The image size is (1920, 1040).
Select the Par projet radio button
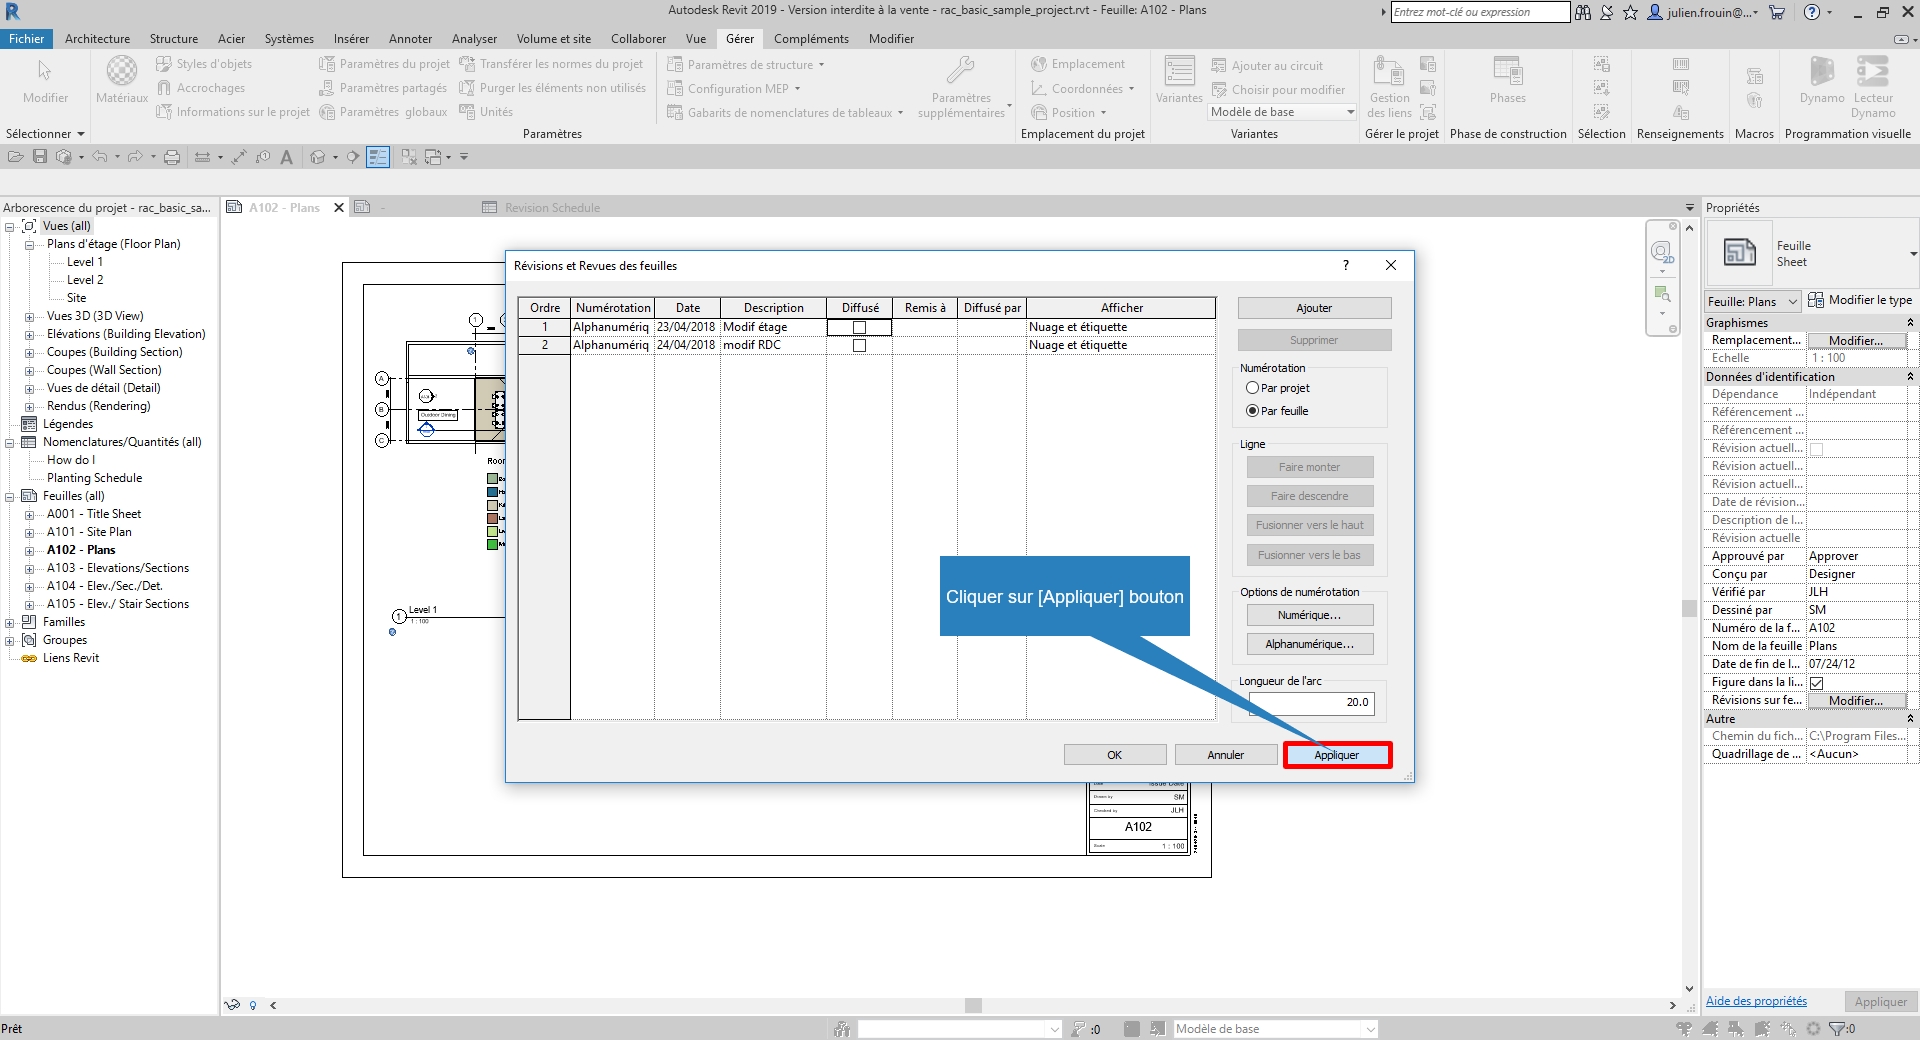(x=1252, y=388)
